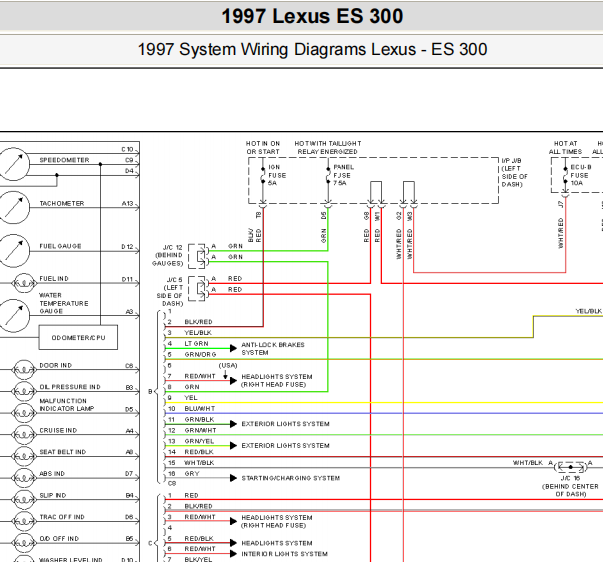Click the (USA) note above RED/WHT wire

coord(228,365)
